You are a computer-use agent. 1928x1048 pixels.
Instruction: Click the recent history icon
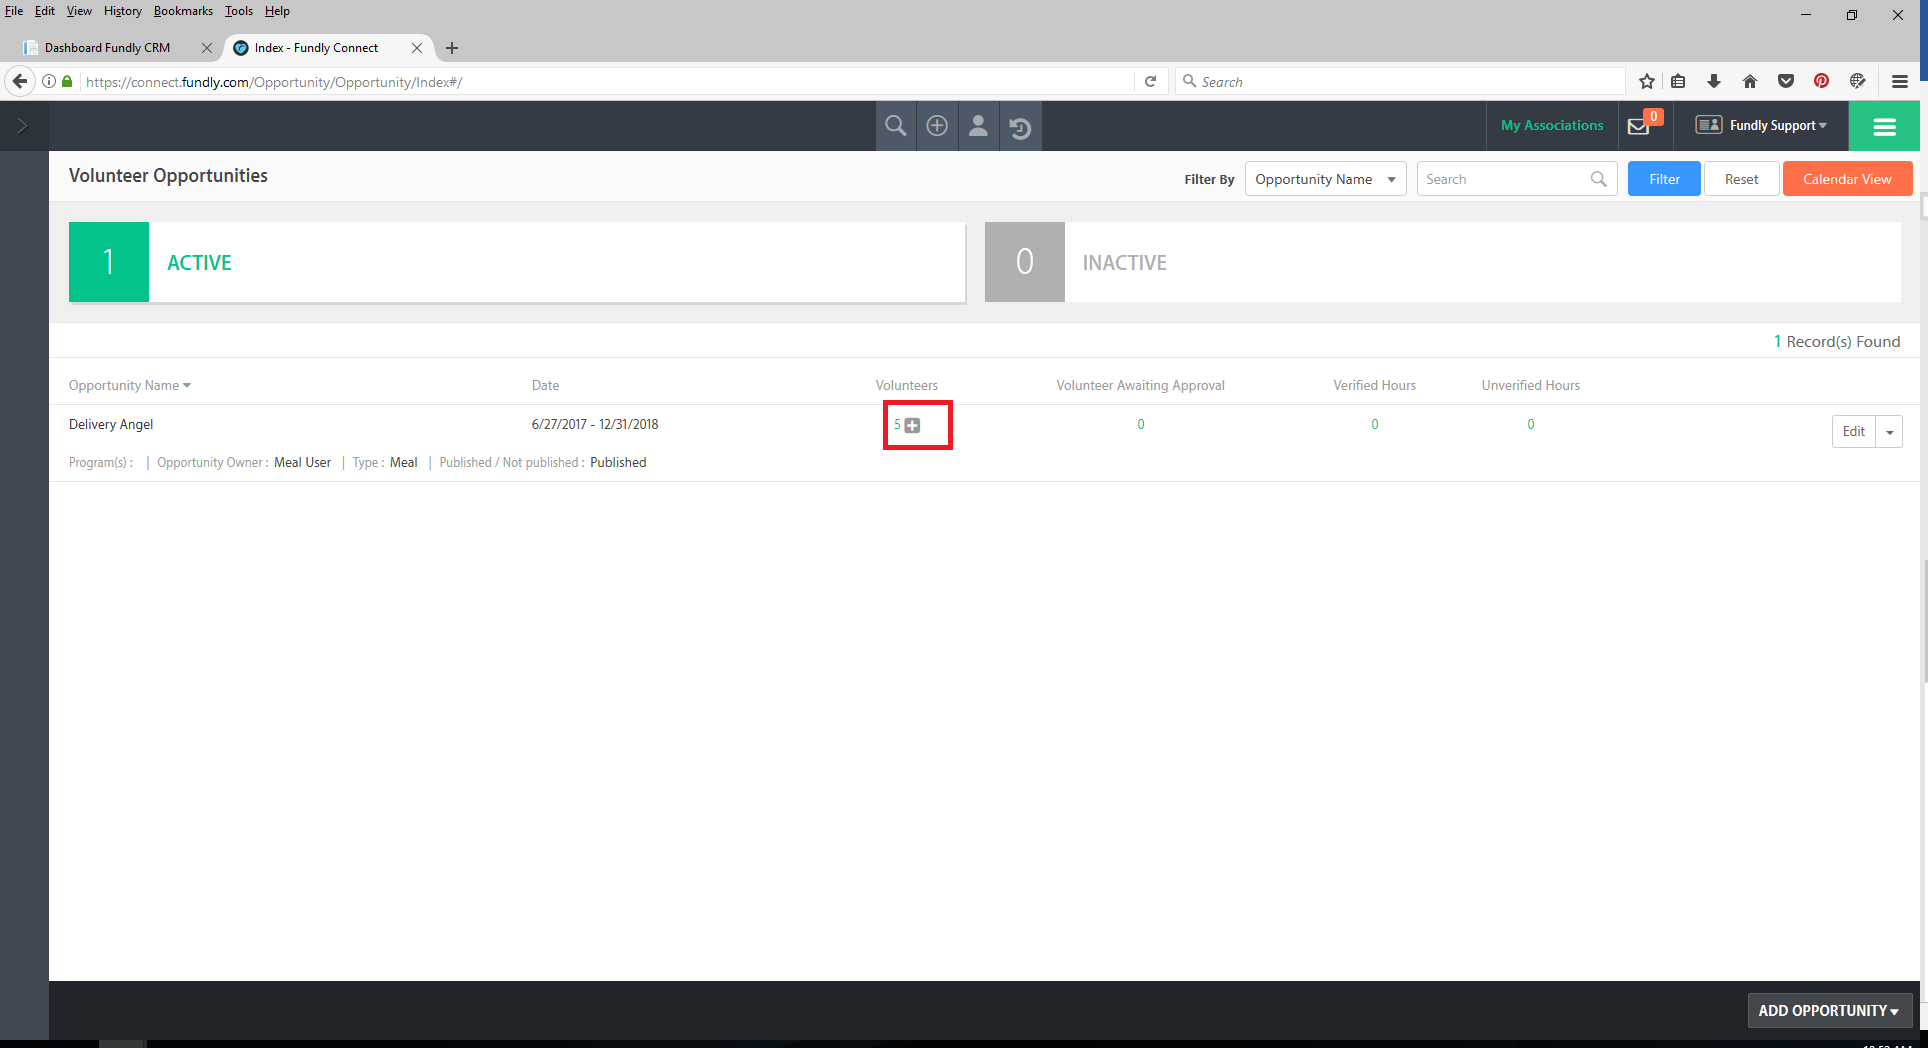1020,127
